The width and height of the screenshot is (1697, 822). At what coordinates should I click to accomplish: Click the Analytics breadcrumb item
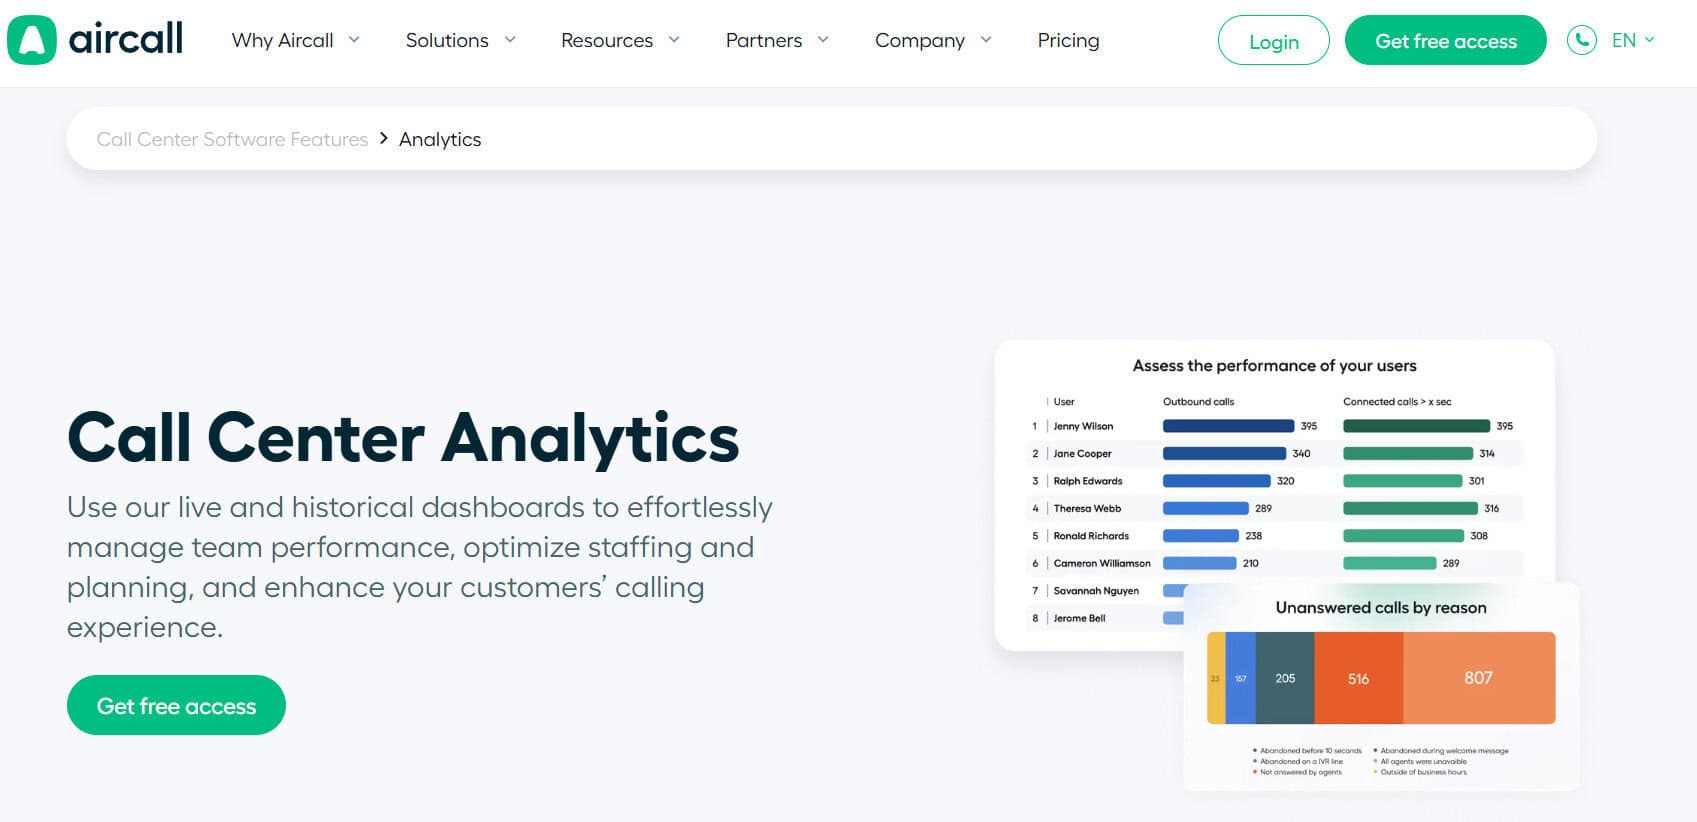pyautogui.click(x=440, y=139)
